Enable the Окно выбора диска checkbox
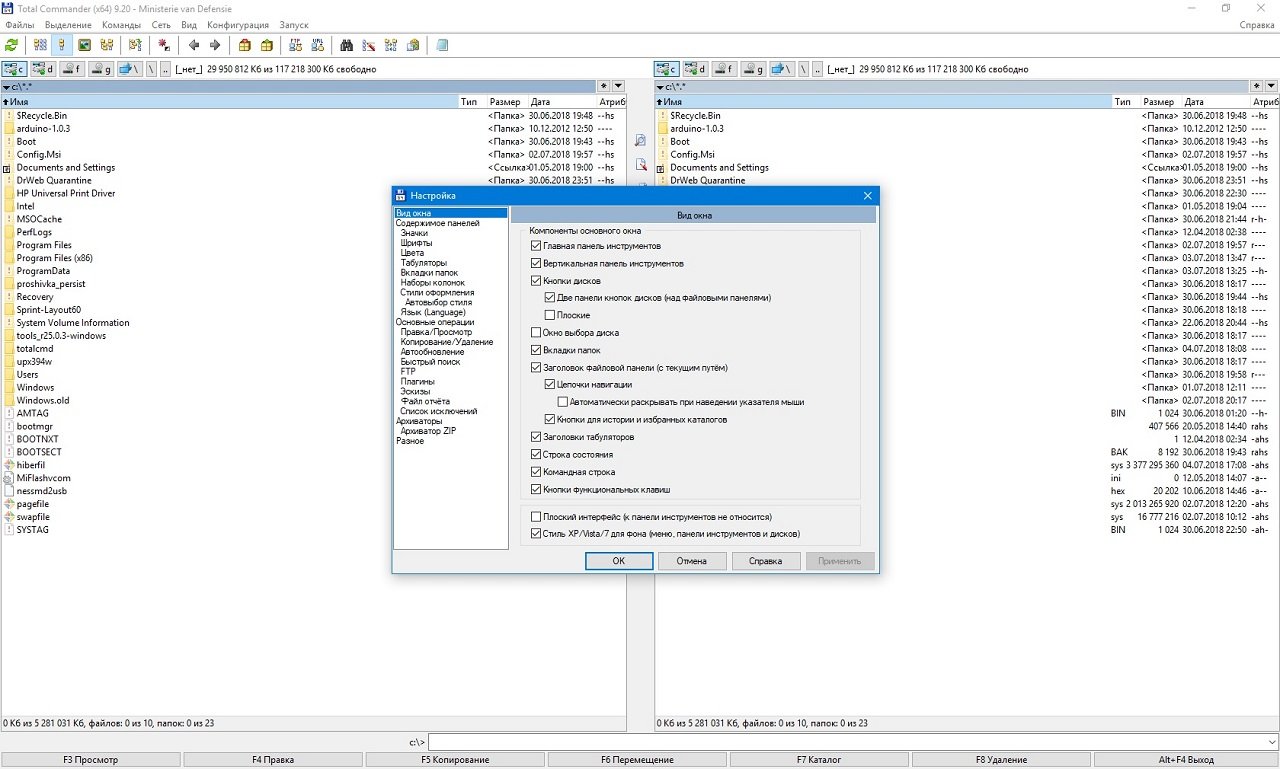Screen dimensions: 1280x769 (536, 332)
